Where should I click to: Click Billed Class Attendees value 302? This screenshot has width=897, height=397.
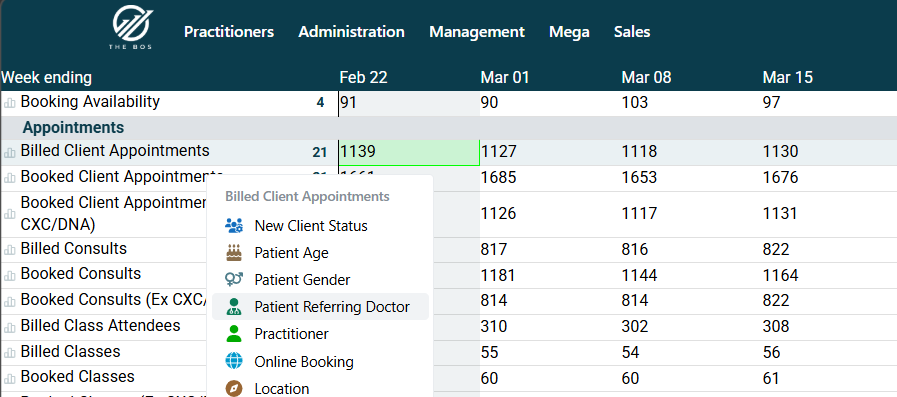click(634, 327)
